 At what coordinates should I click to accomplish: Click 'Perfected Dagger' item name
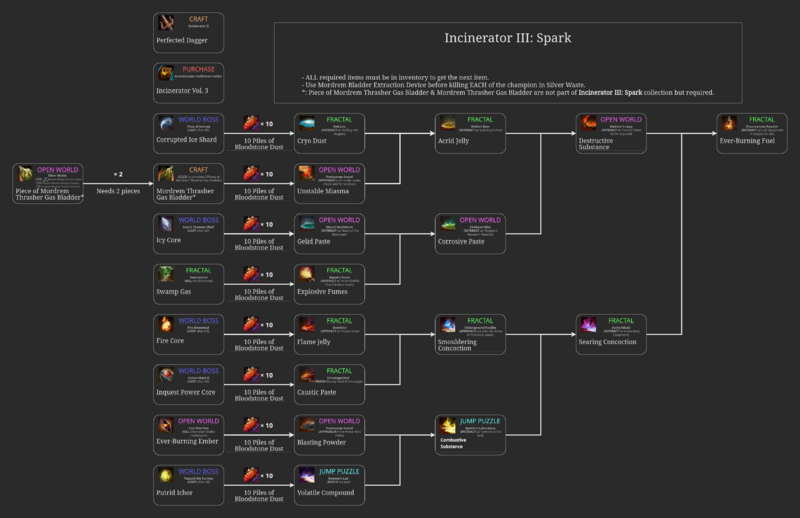coord(182,40)
